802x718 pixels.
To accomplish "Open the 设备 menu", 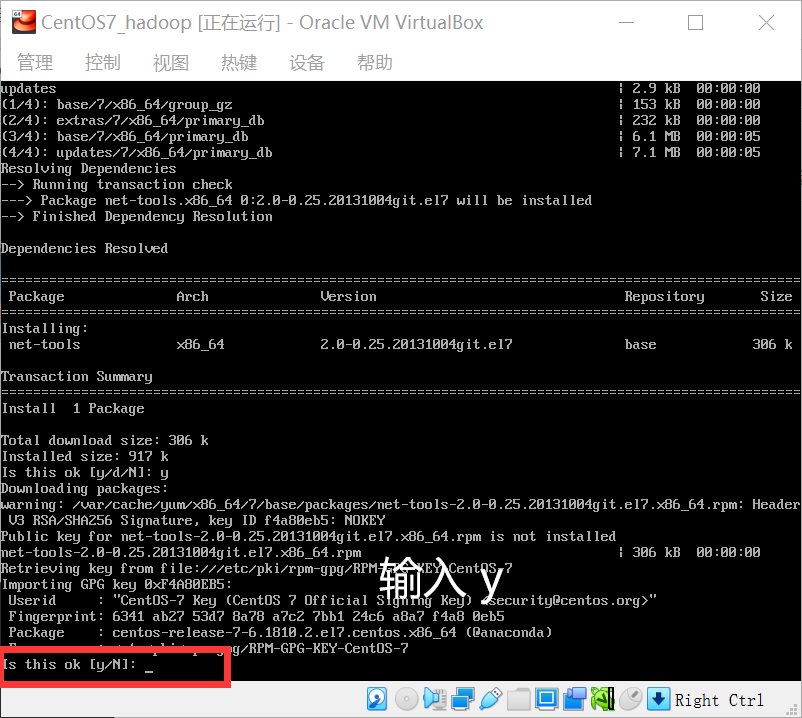I will click(x=307, y=63).
